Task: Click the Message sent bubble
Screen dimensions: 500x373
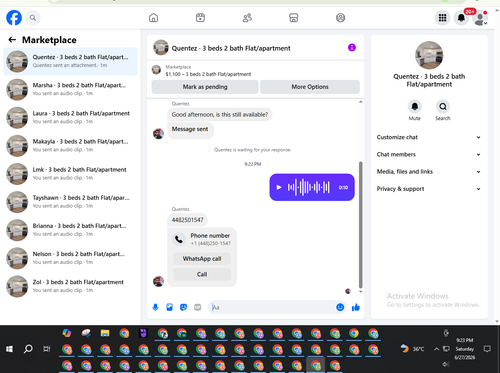Action: pos(190,129)
